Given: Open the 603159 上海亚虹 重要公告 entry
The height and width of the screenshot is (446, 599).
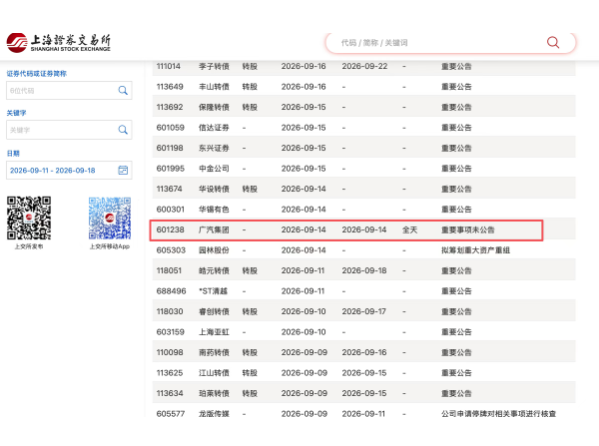Looking at the screenshot, I should 457,332.
